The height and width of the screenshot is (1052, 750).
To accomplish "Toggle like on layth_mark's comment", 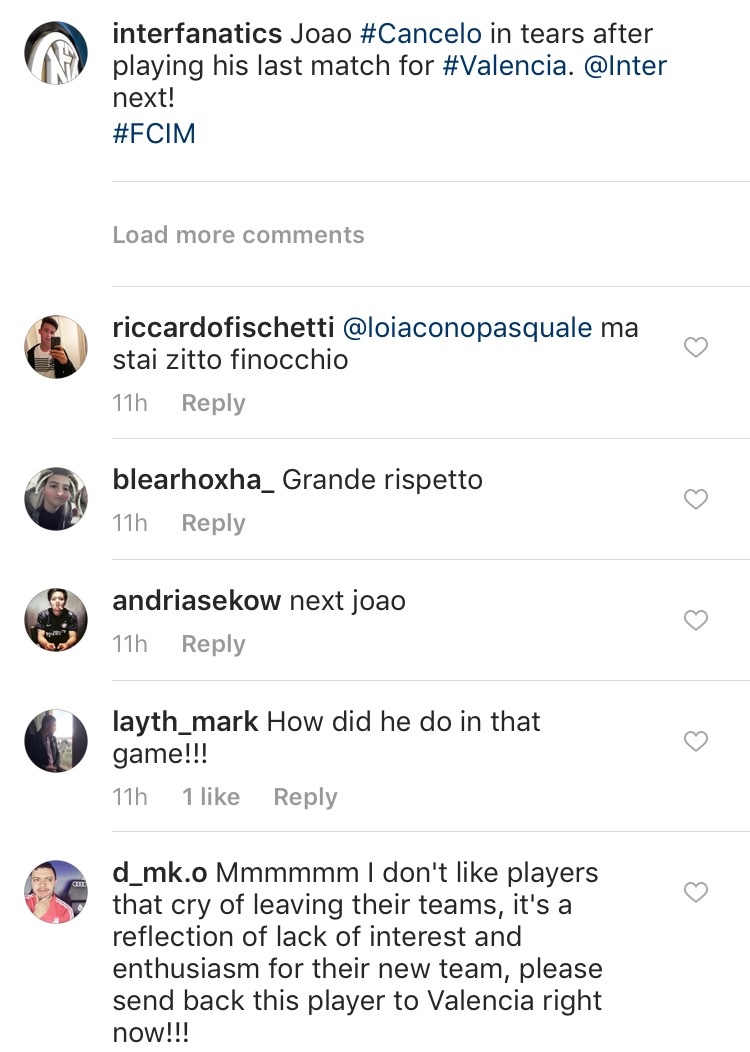I will point(695,741).
